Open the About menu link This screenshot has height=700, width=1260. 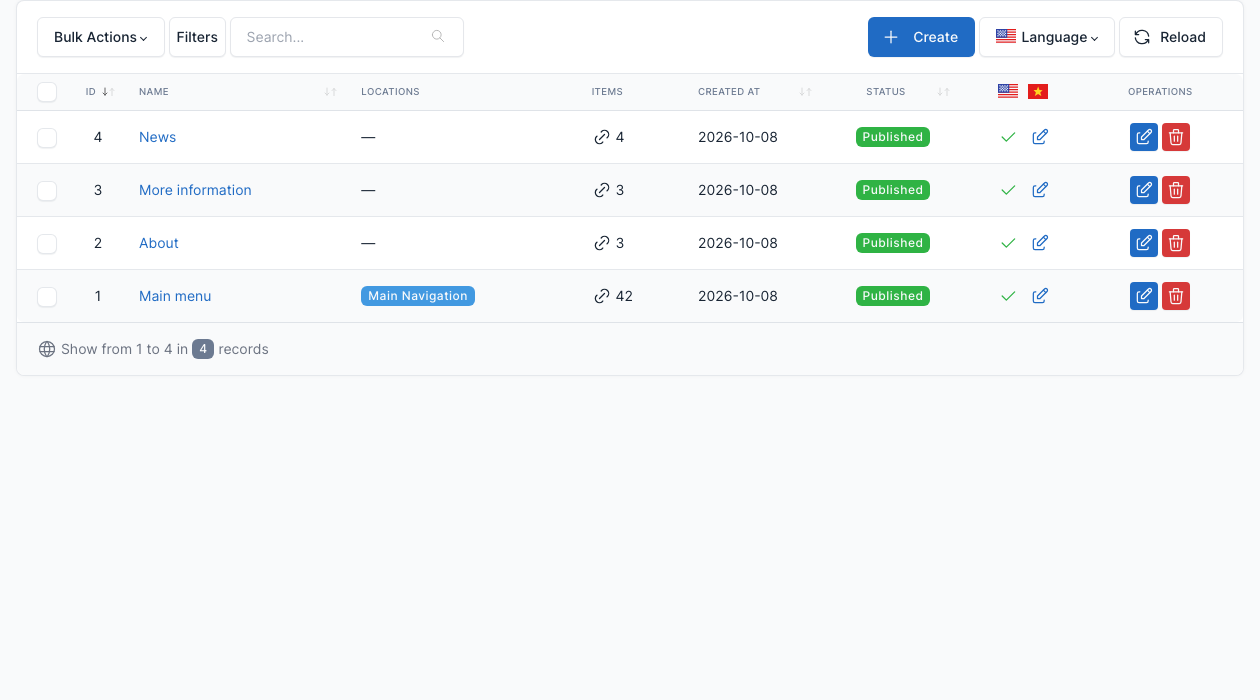pos(159,243)
